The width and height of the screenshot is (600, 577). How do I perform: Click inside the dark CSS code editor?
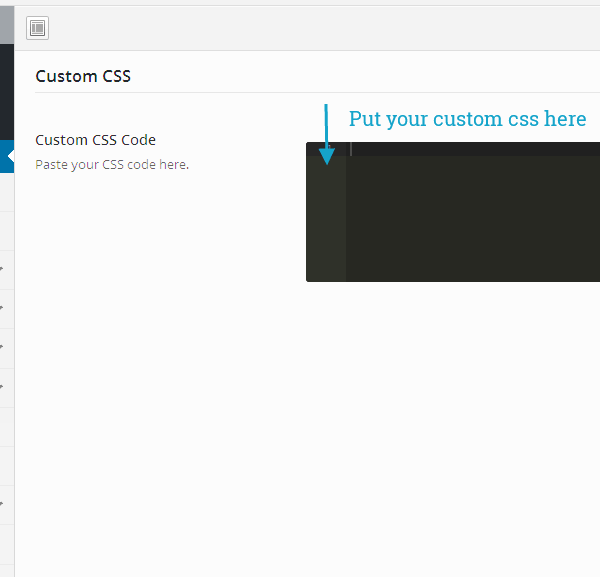pos(470,220)
